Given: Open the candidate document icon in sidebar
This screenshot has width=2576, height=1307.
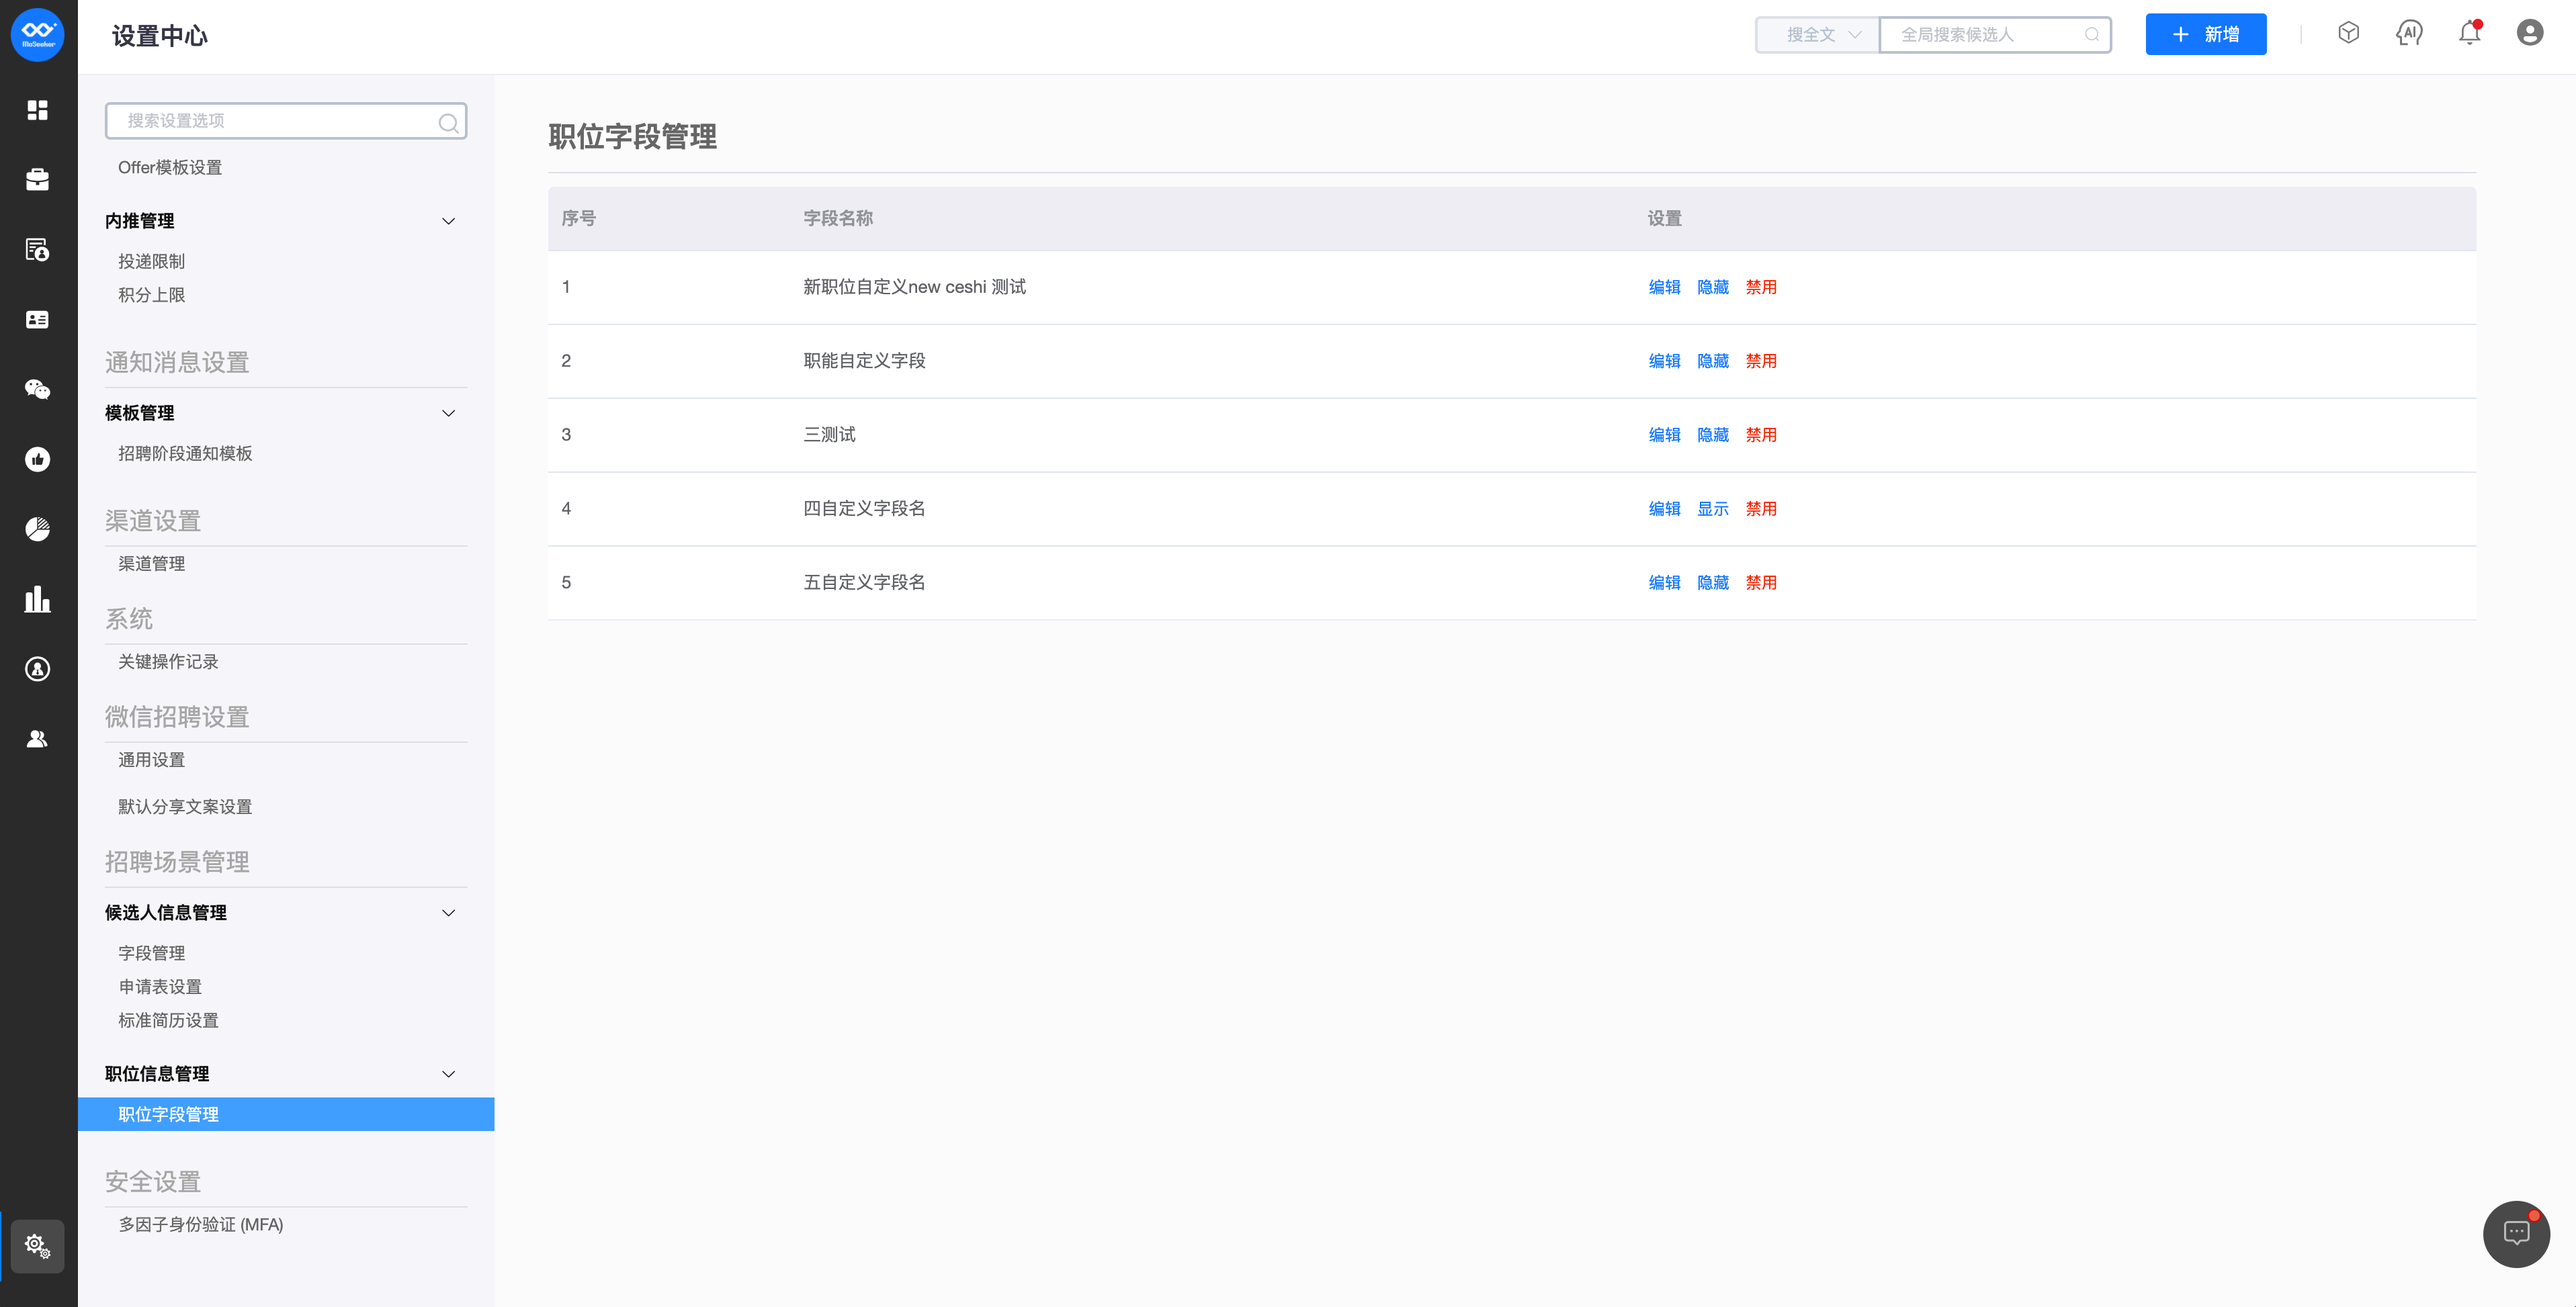Looking at the screenshot, I should [38, 250].
